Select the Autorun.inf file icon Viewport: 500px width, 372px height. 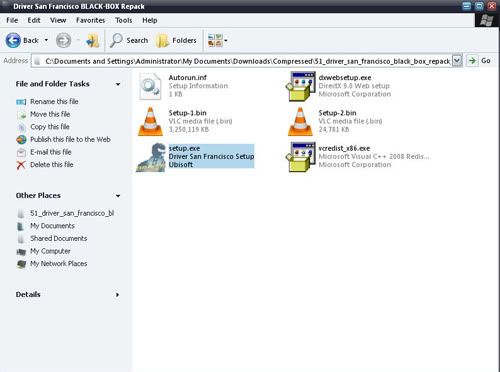click(x=151, y=86)
